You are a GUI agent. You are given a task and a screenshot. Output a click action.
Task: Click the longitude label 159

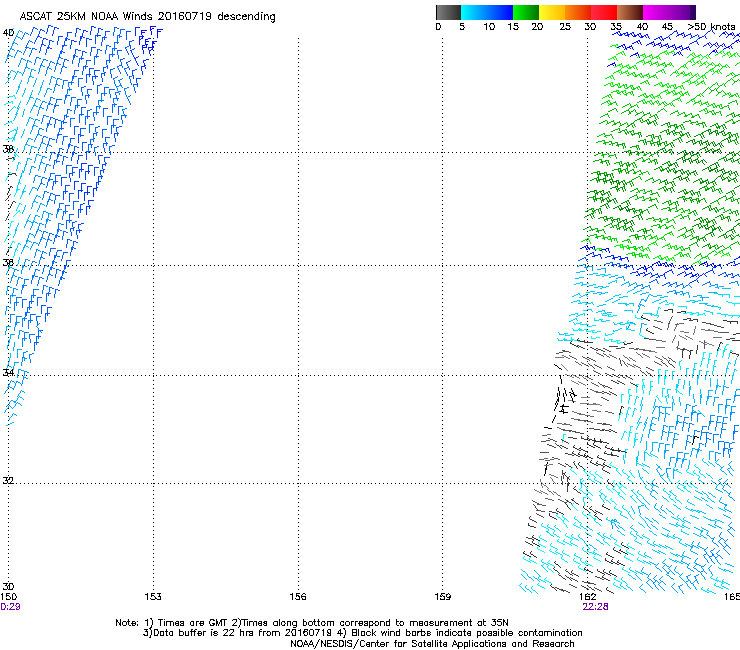pyautogui.click(x=443, y=597)
